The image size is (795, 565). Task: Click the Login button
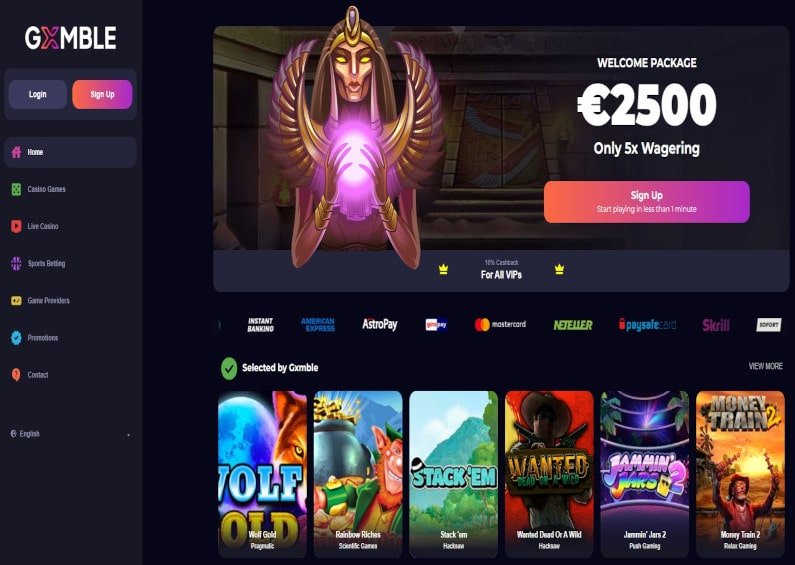pyautogui.click(x=38, y=94)
